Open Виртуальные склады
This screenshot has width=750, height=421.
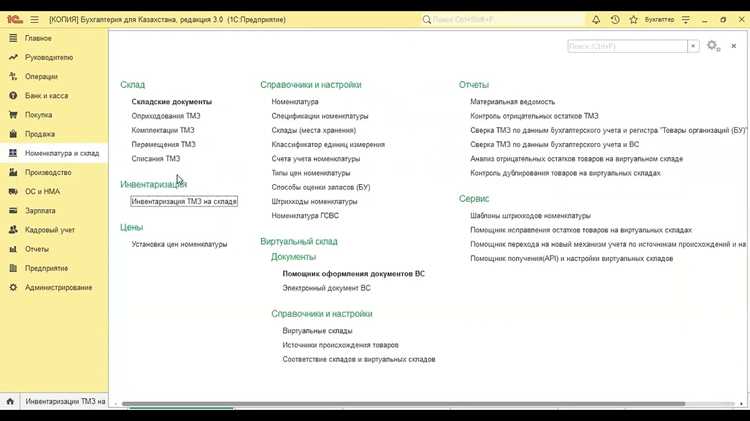(x=317, y=331)
